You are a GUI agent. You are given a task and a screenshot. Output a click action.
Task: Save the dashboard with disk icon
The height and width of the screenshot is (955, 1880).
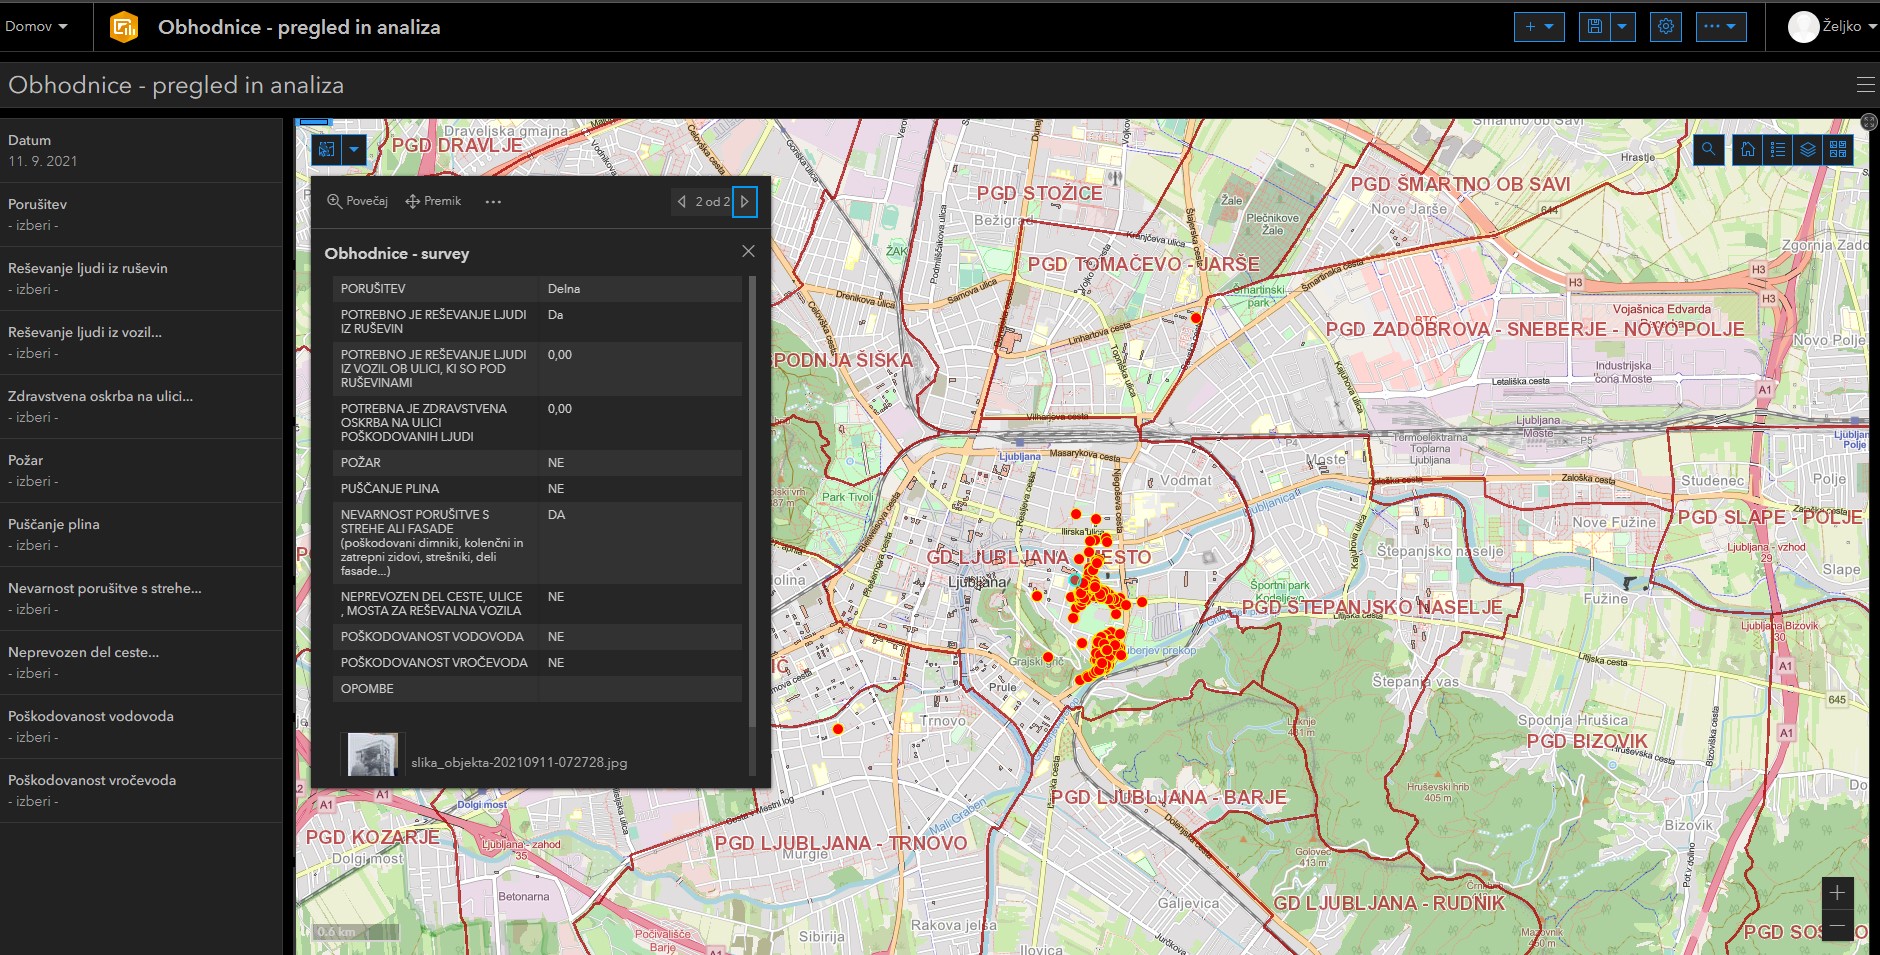1595,27
